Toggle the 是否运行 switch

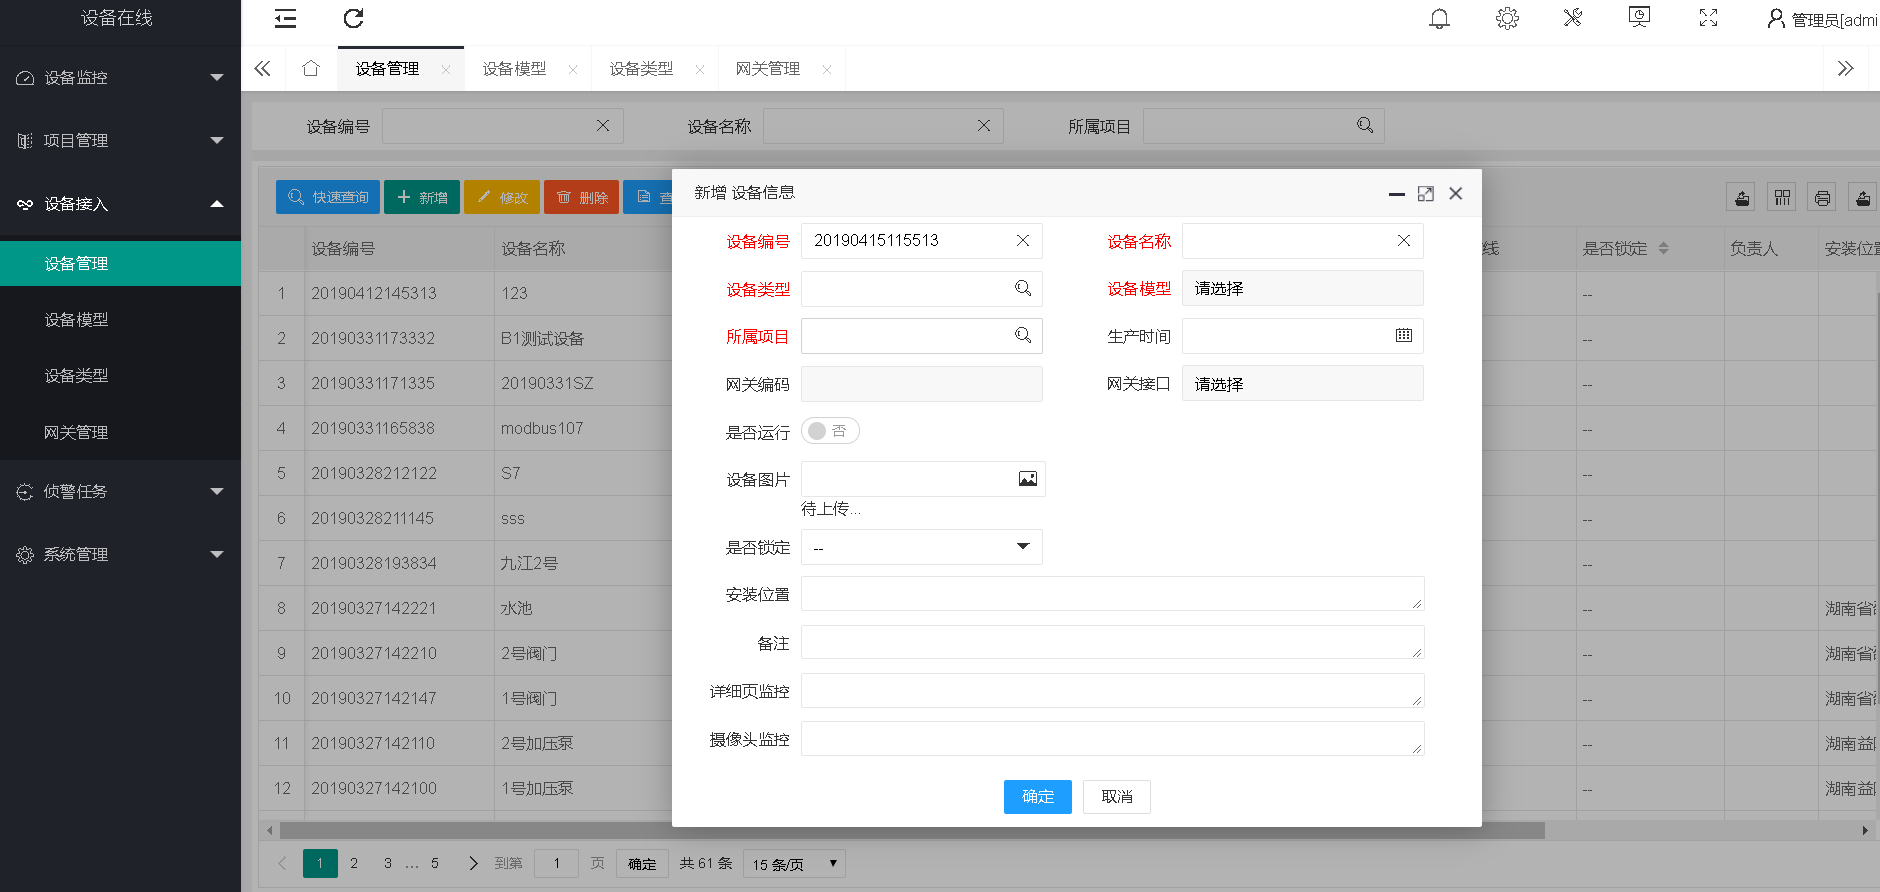coord(830,431)
